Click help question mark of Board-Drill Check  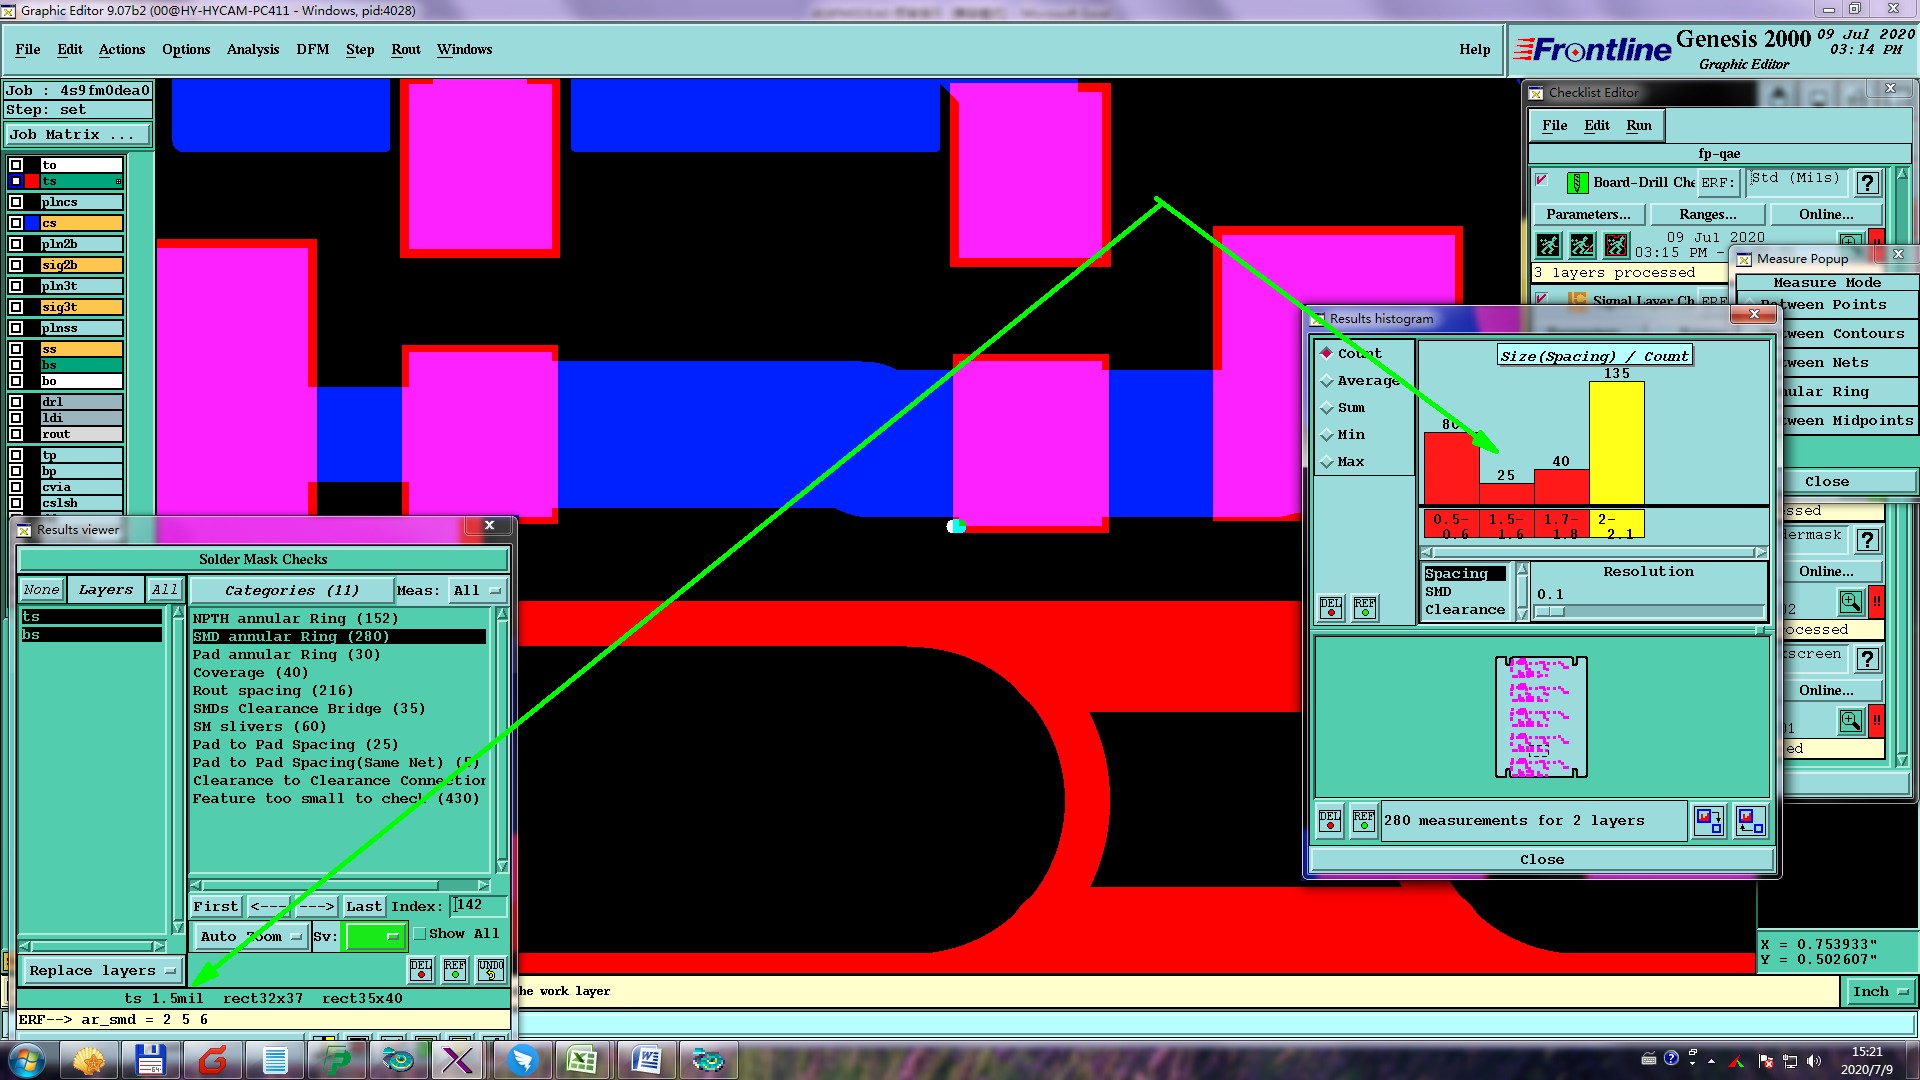coord(1867,183)
